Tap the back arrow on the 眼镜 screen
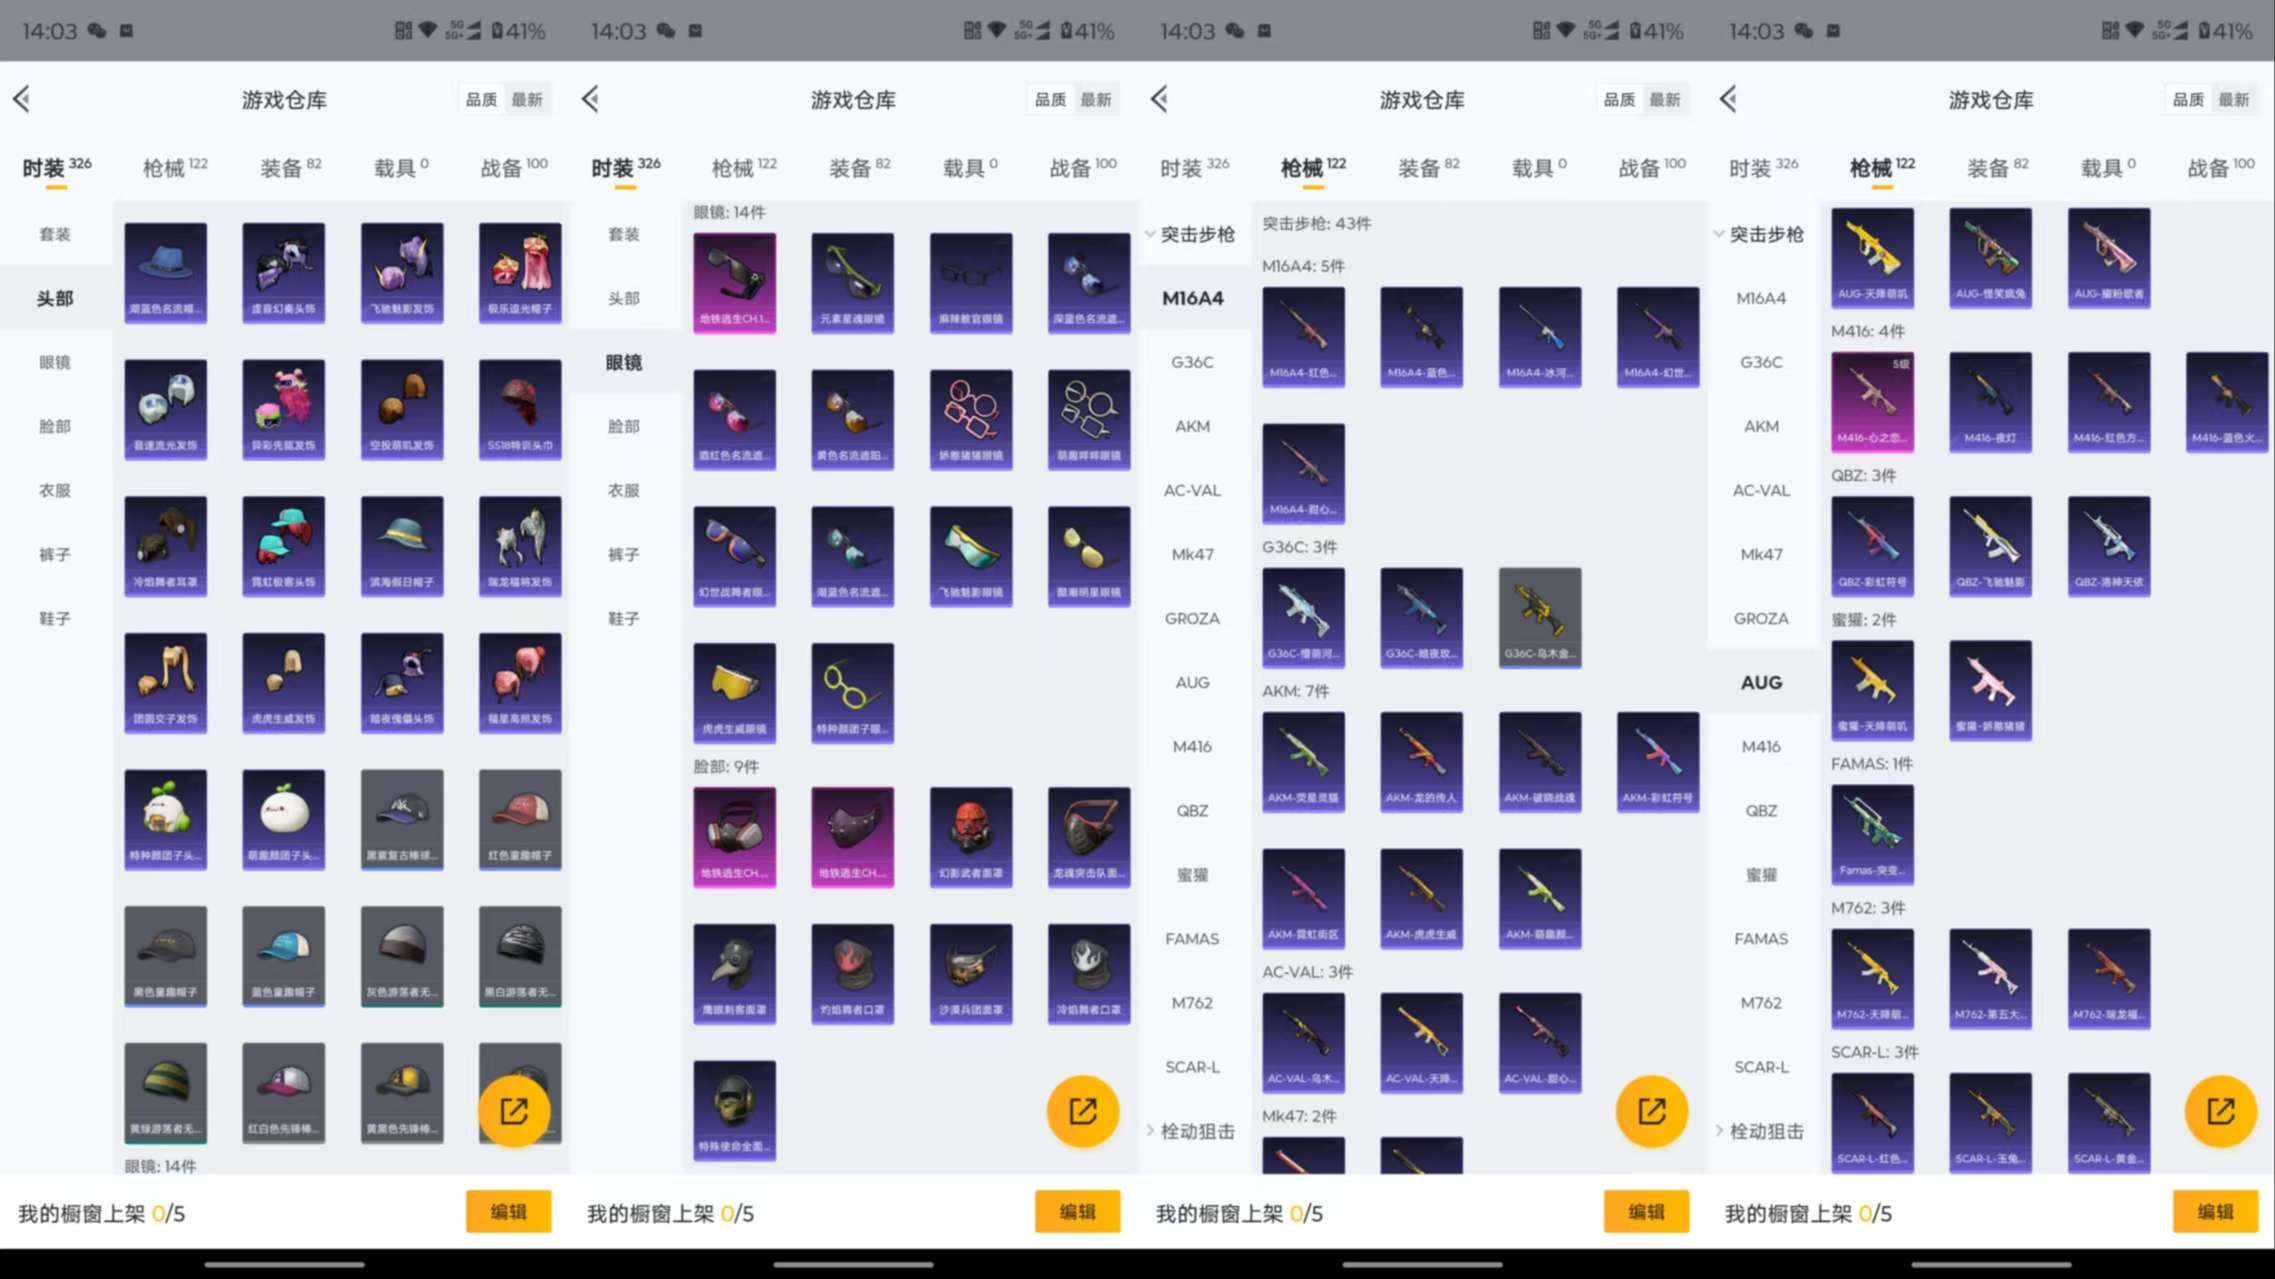 (590, 99)
